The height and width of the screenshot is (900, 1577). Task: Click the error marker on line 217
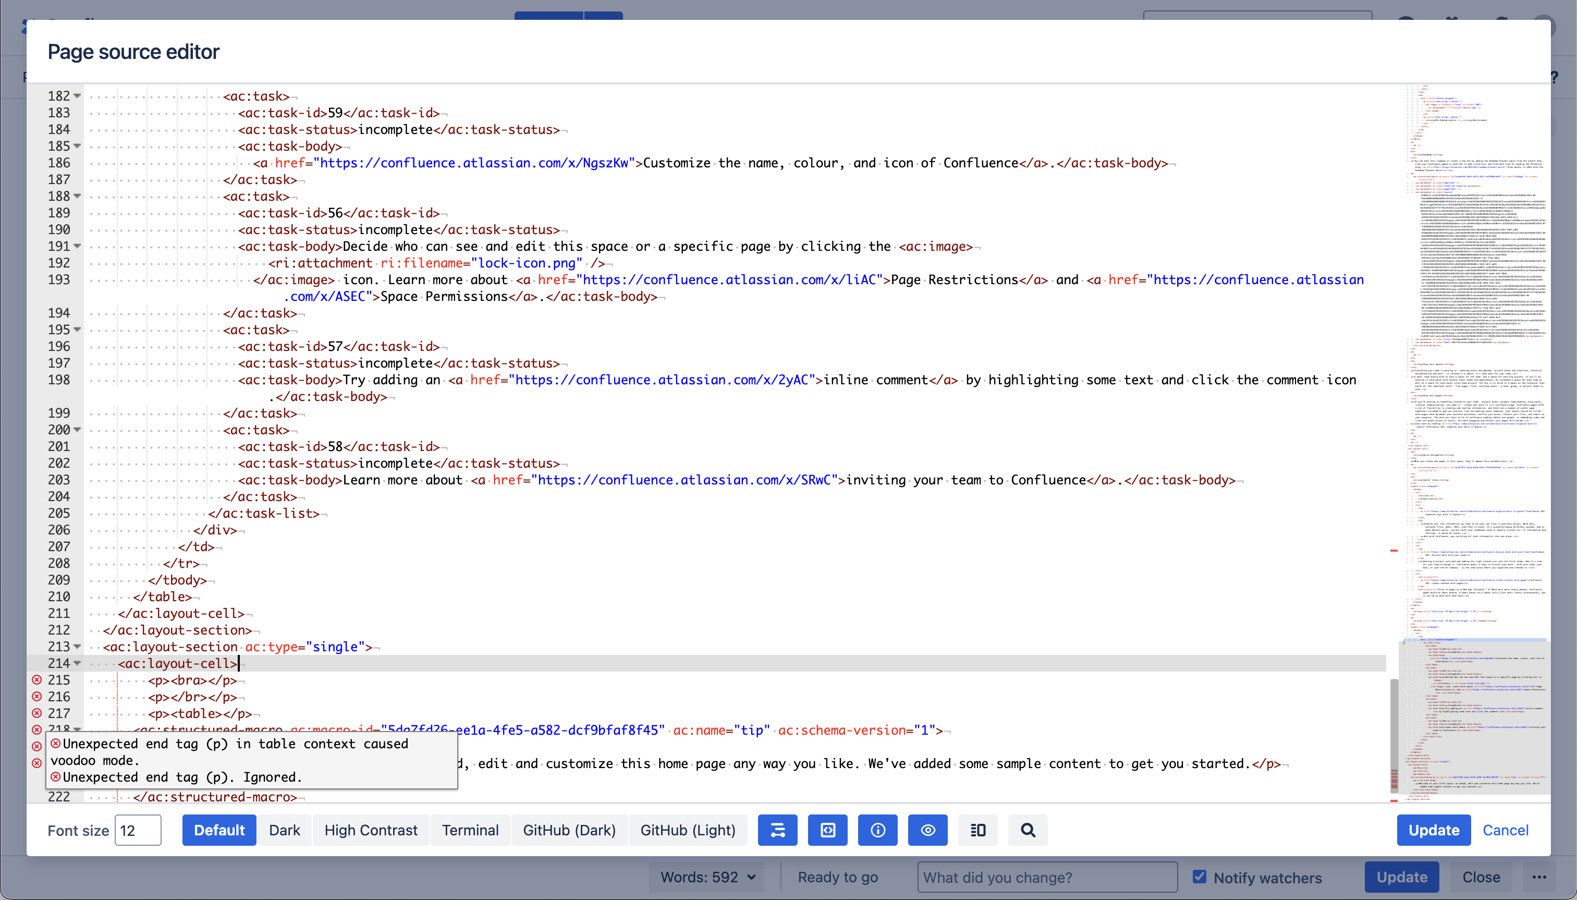(37, 714)
